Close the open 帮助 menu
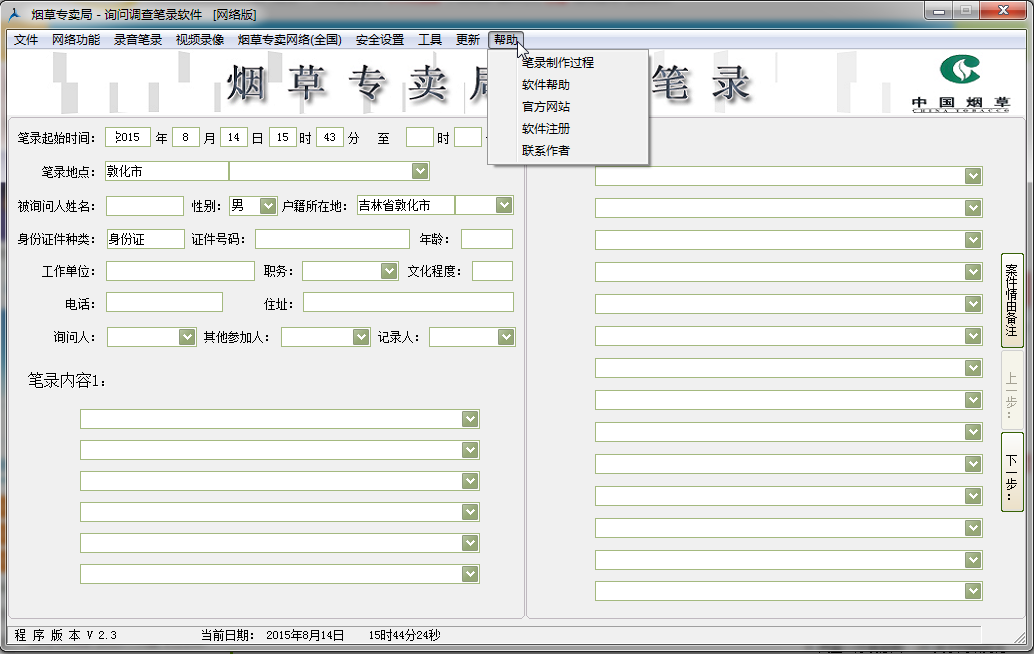The image size is (1034, 654). 506,40
